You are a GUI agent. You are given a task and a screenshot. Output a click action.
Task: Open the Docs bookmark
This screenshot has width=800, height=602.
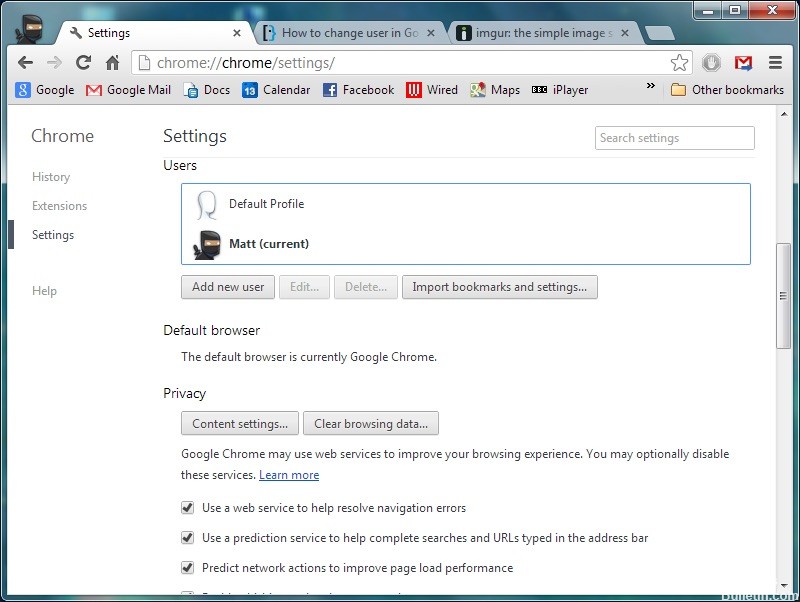[x=207, y=90]
